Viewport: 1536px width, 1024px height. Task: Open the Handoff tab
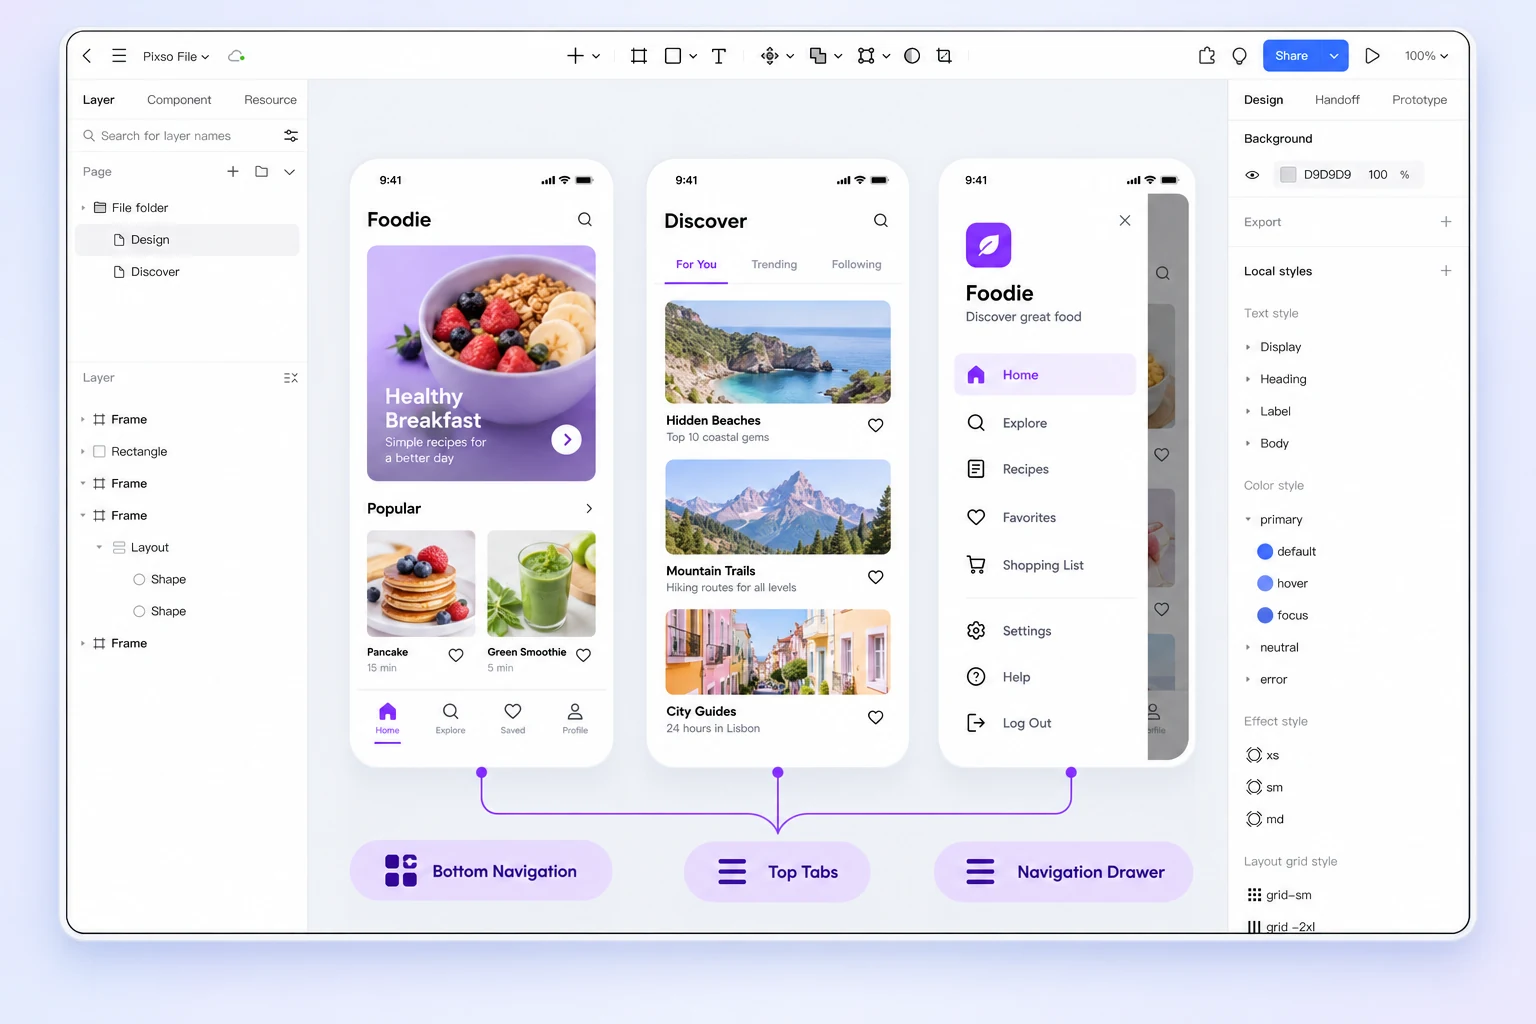(x=1337, y=100)
